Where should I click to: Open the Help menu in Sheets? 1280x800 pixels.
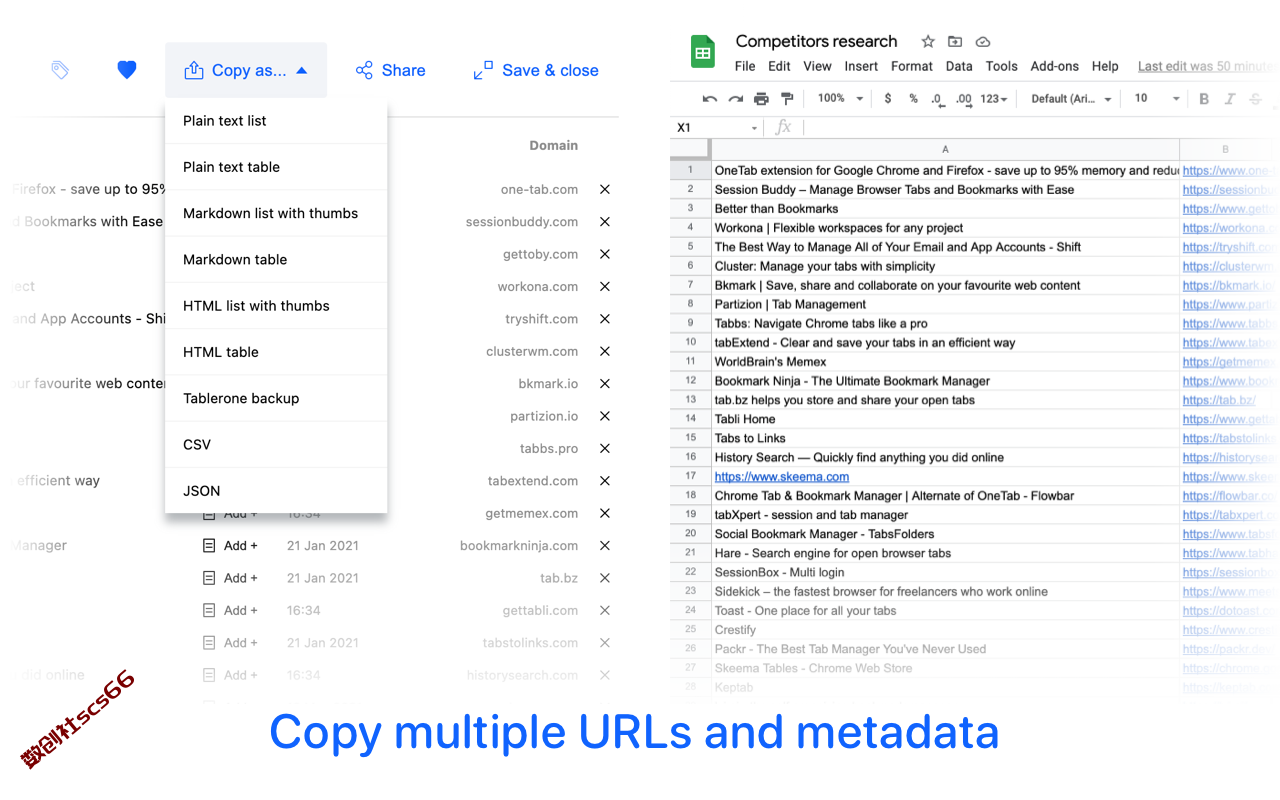coord(1105,66)
